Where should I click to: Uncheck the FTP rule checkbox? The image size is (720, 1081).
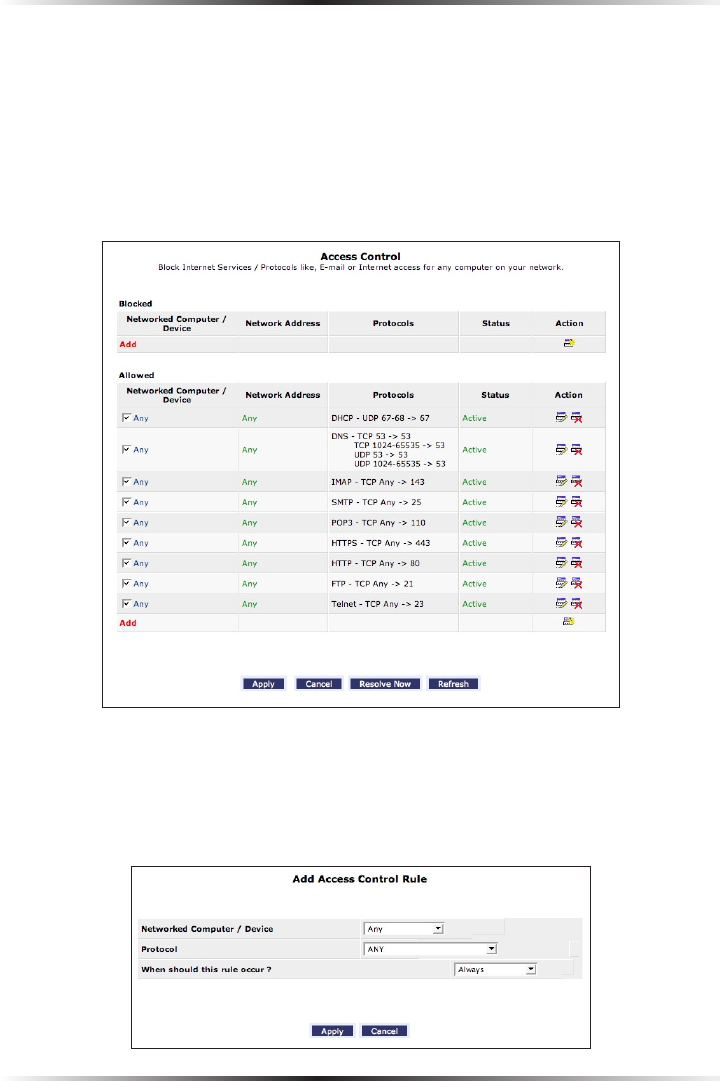click(126, 583)
